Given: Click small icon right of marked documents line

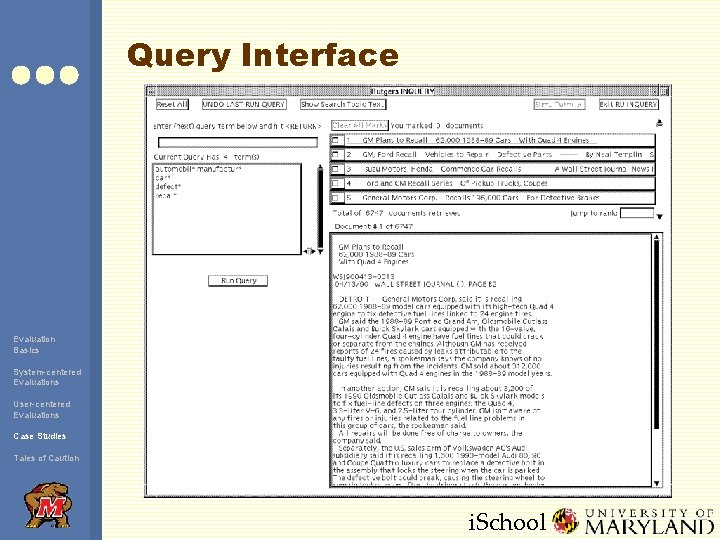Looking at the screenshot, I should [659, 123].
